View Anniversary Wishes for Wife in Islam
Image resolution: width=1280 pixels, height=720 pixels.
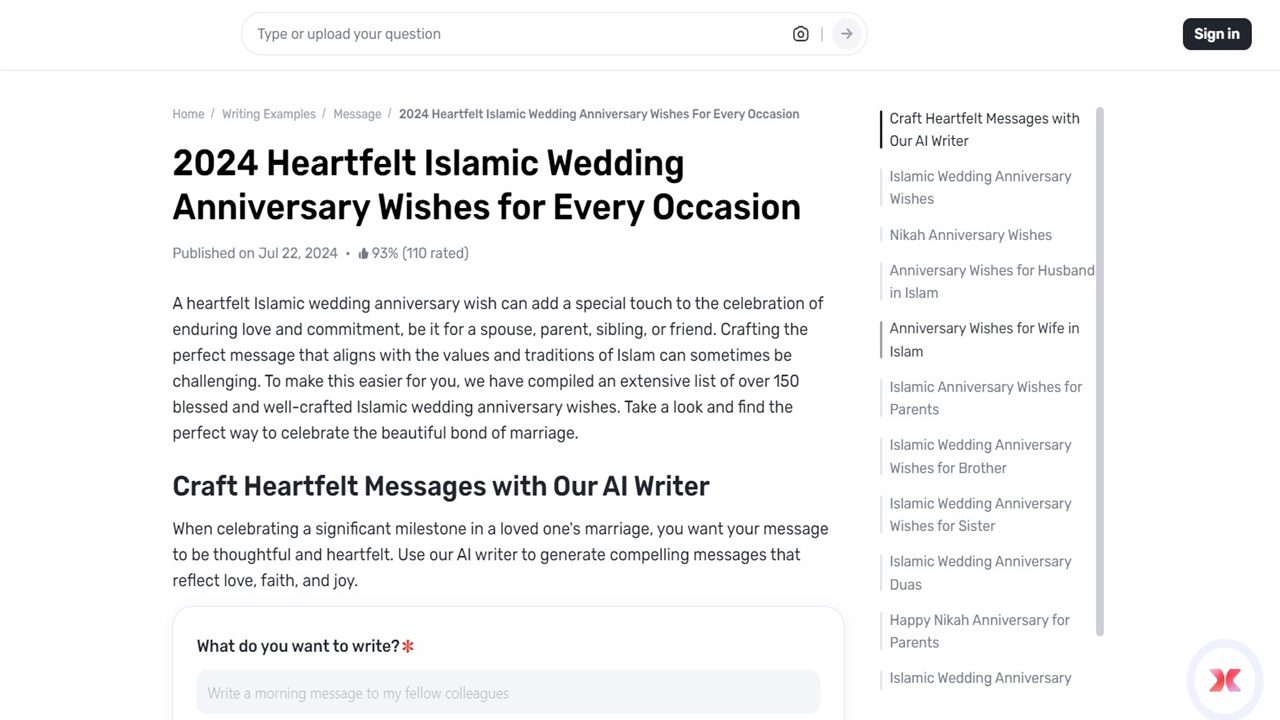(x=984, y=339)
